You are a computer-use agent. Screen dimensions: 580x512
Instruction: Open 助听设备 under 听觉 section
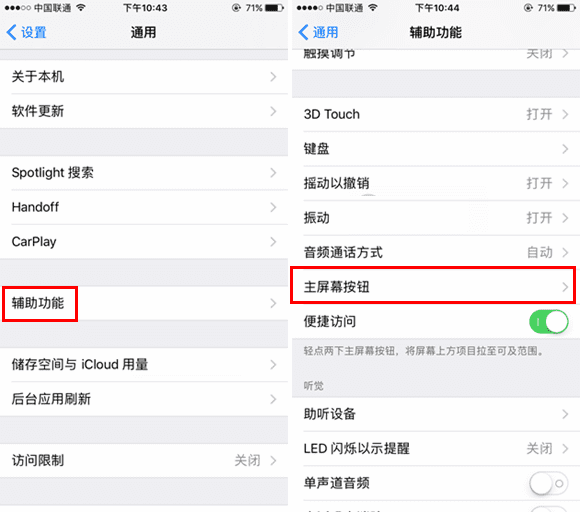(x=436, y=414)
